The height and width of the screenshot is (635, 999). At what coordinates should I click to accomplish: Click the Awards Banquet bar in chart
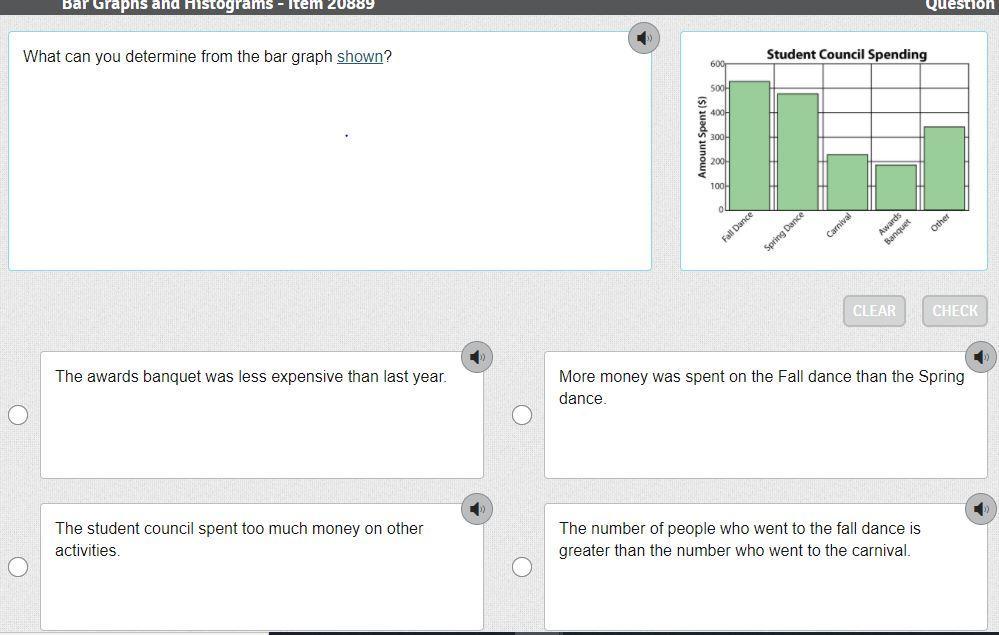click(895, 187)
